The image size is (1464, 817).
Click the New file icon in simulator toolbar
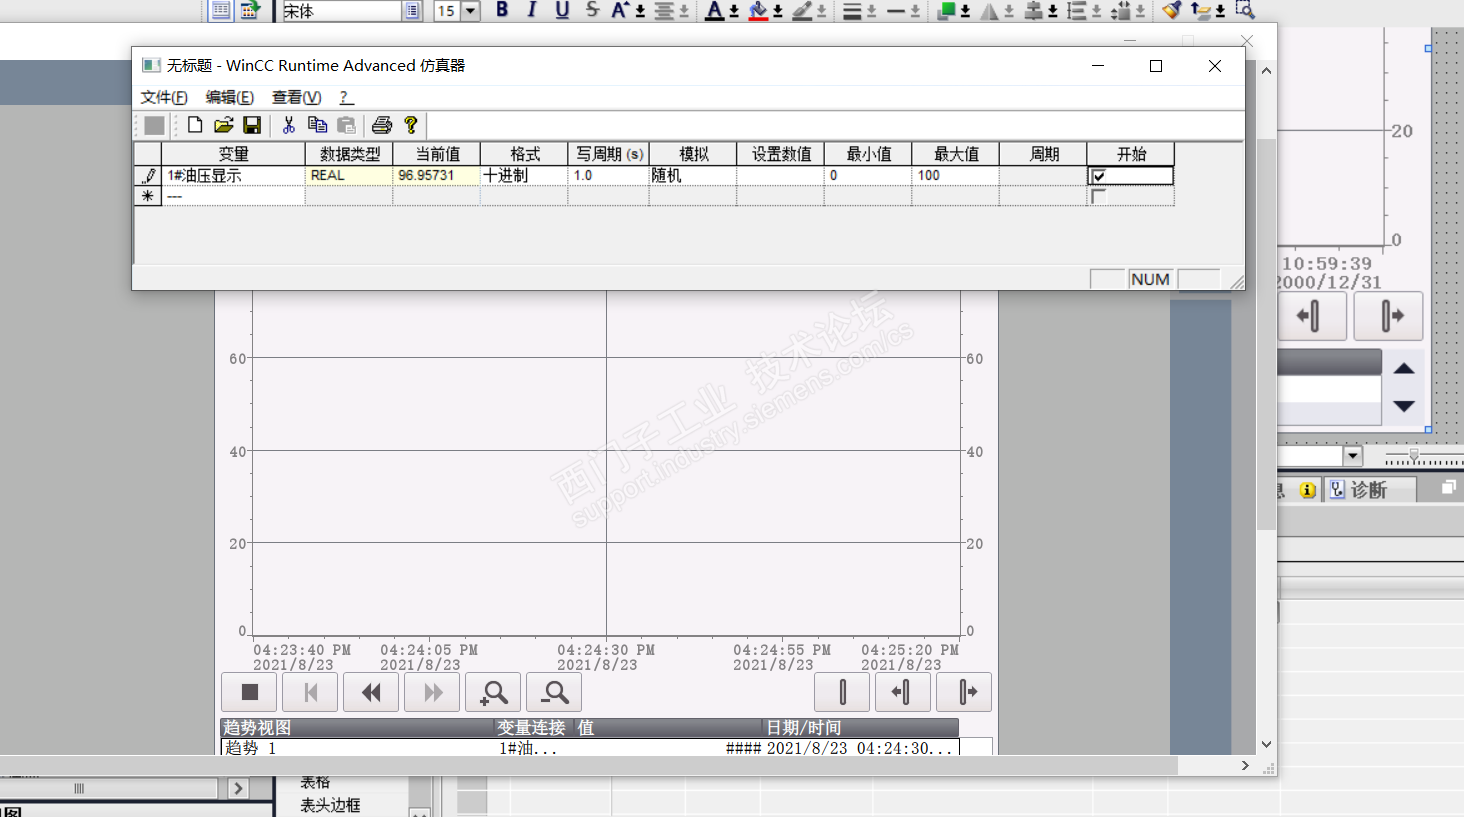click(x=195, y=125)
